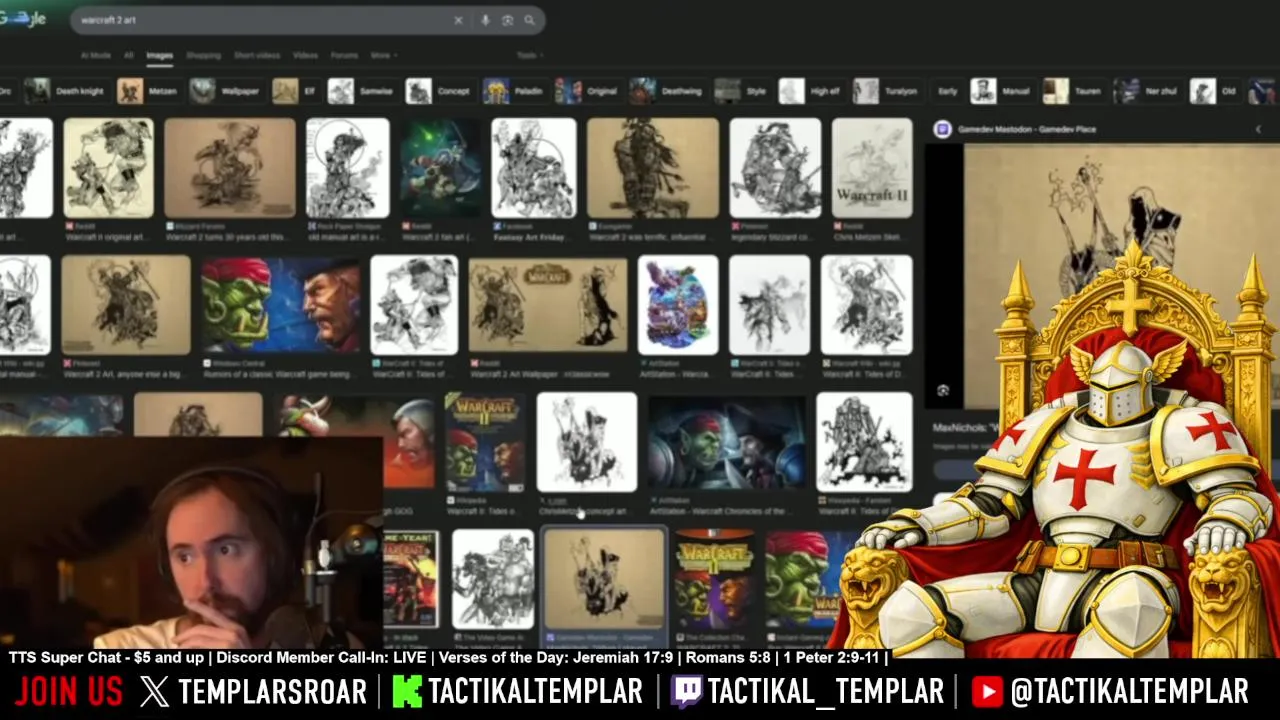Filter by the Style chip
Image resolution: width=1280 pixels, height=720 pixels.
click(742, 91)
